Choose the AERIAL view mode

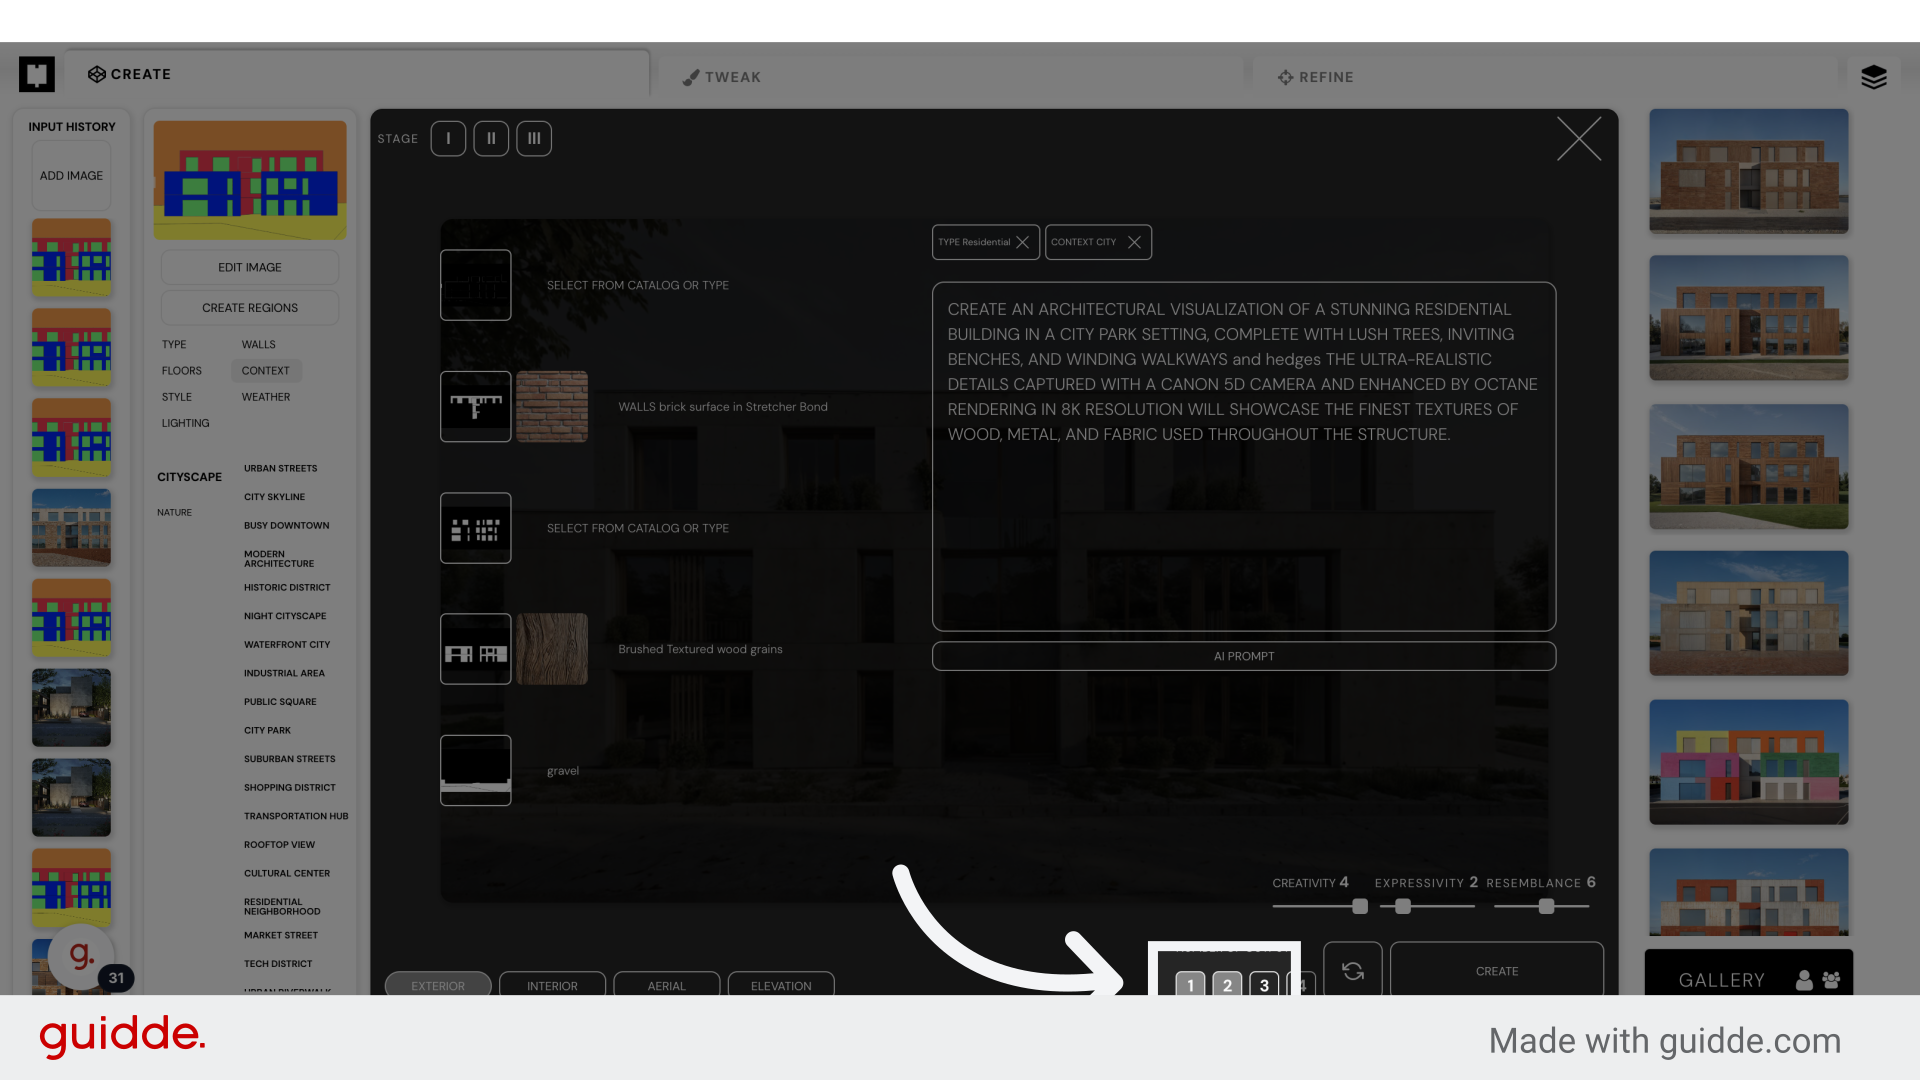(666, 984)
